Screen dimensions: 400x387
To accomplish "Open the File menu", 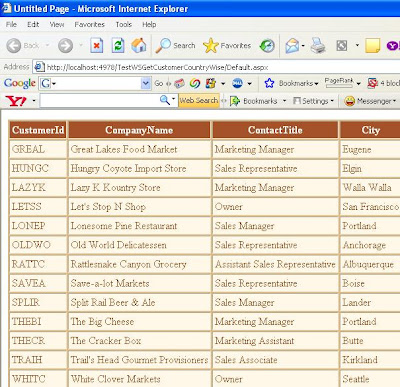I will (11, 24).
